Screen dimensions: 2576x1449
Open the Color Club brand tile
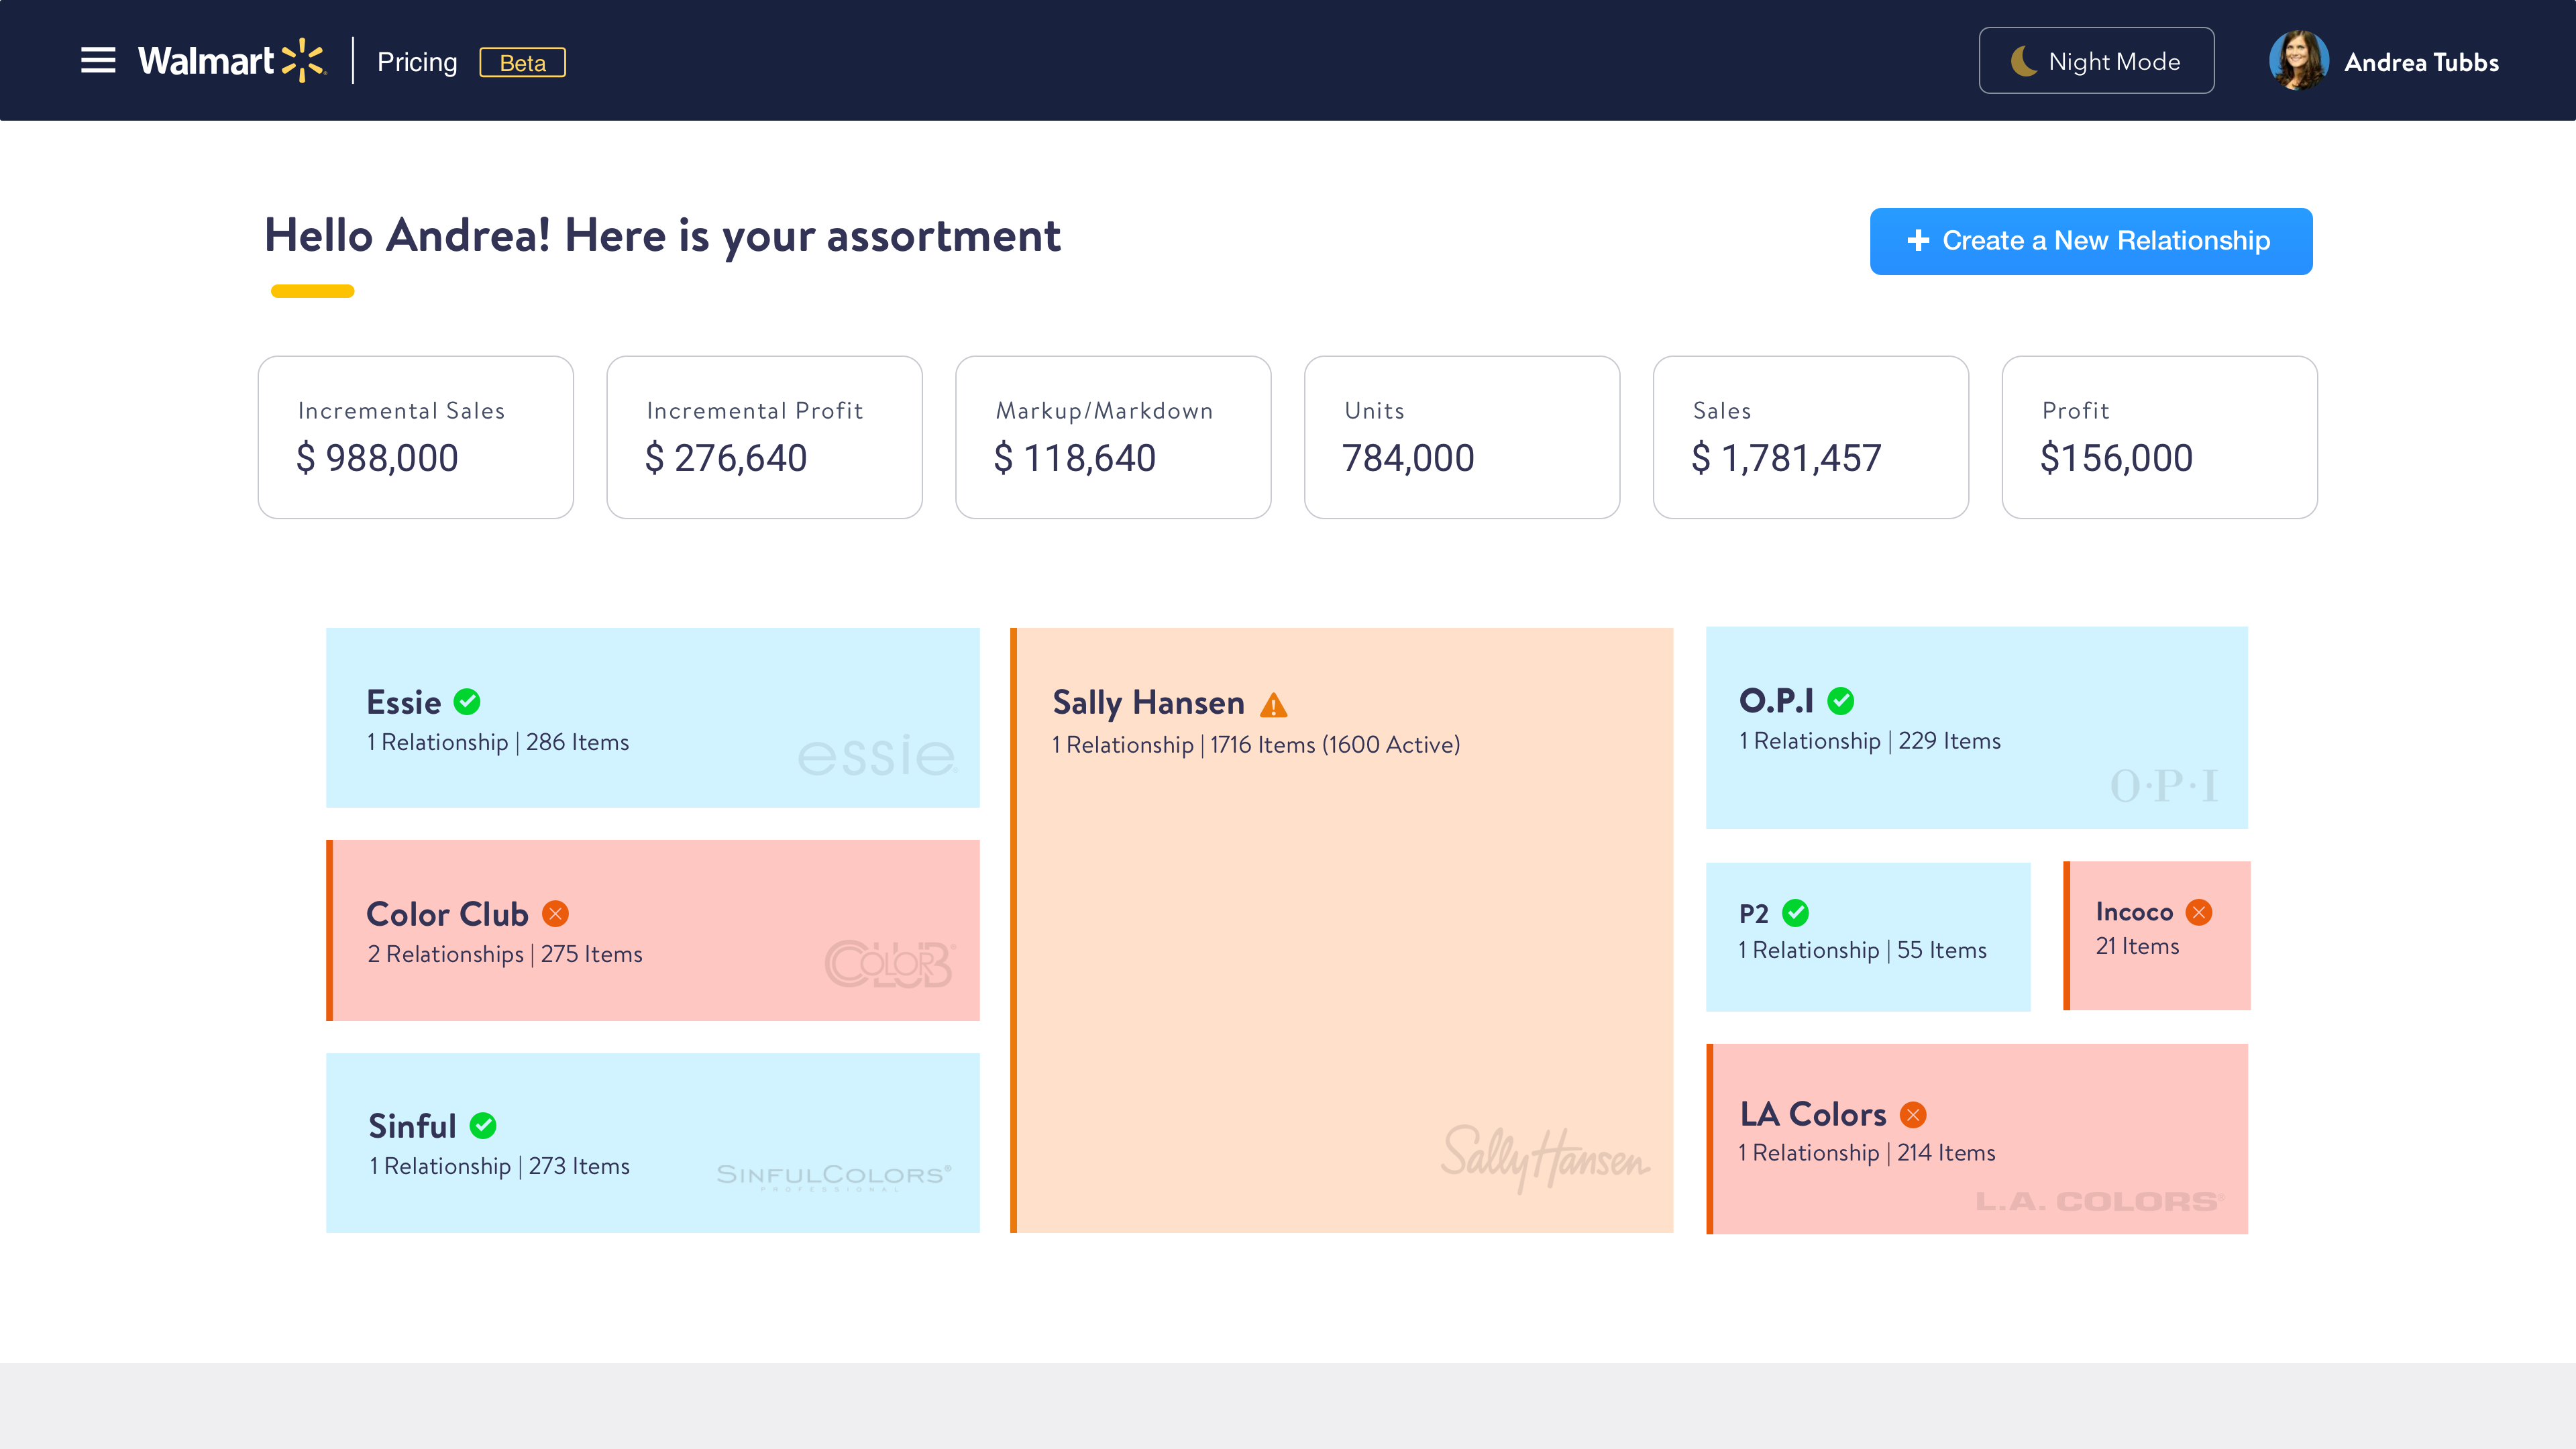tap(653, 930)
